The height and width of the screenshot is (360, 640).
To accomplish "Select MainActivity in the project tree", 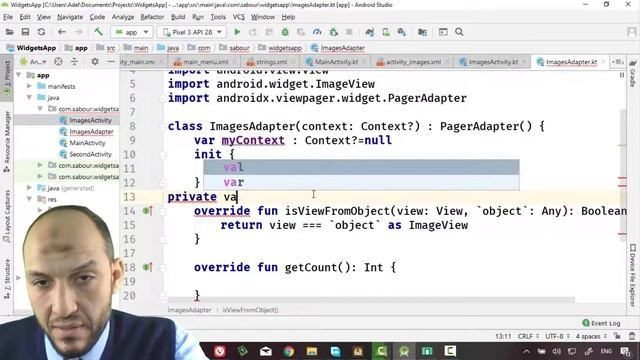I will click(87, 143).
